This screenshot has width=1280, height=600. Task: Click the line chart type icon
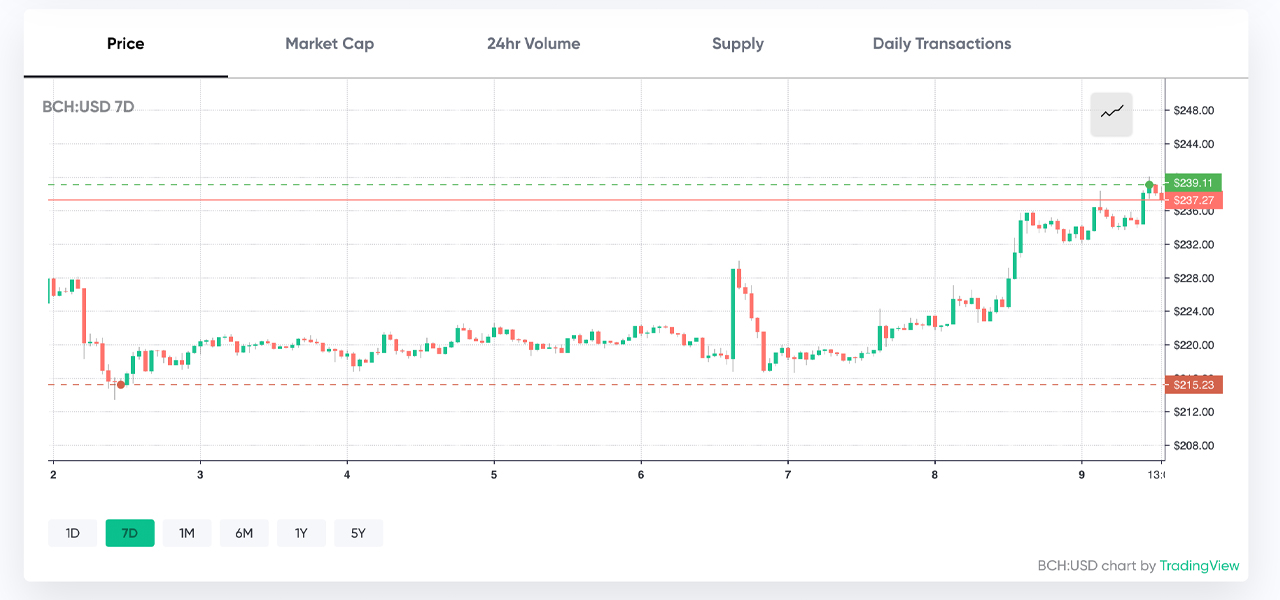pos(1111,112)
